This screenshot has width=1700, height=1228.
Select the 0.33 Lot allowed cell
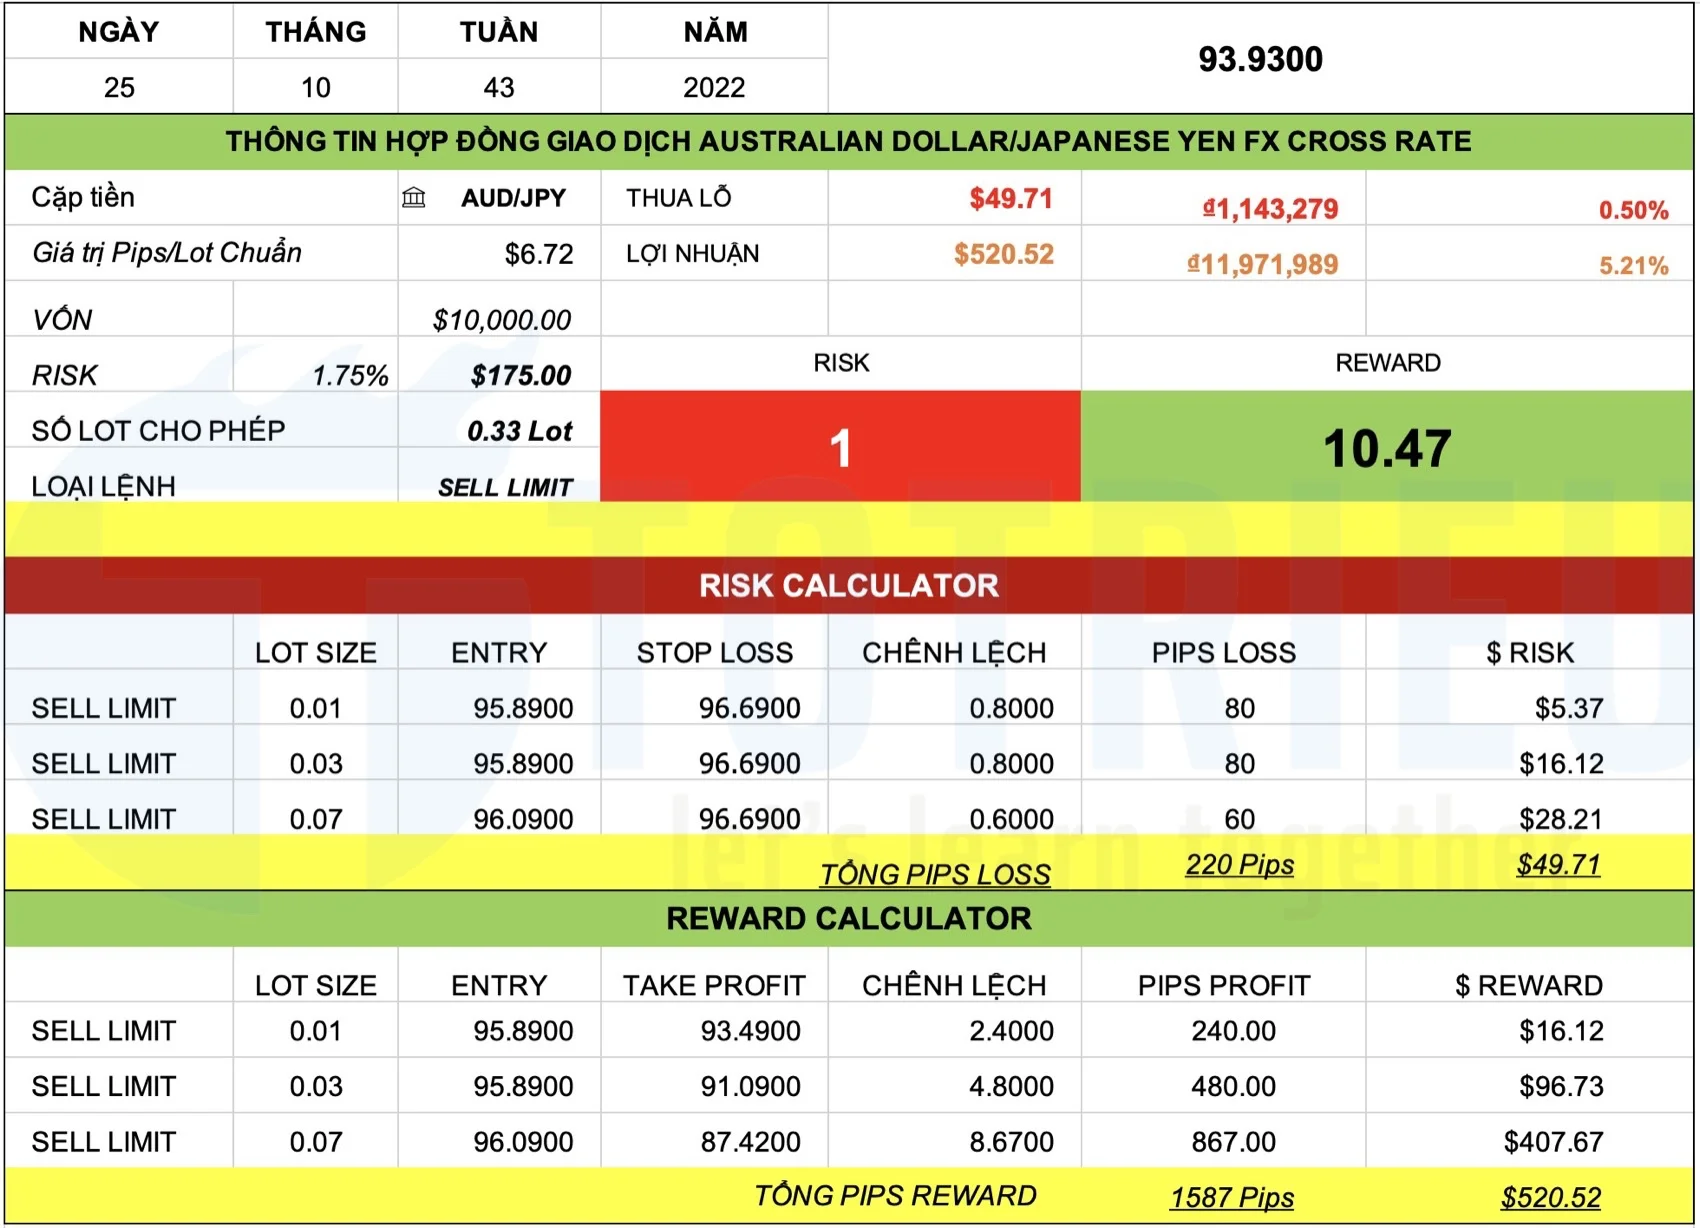click(519, 431)
